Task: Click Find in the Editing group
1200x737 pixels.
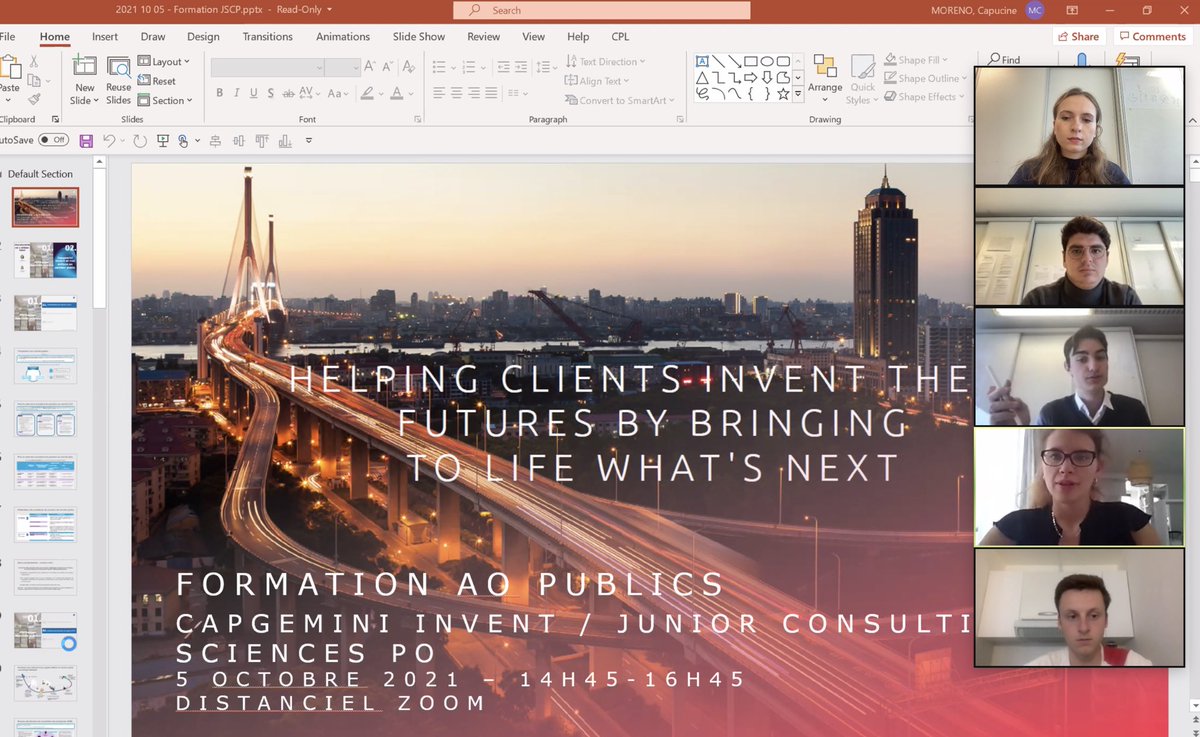Action: (1004, 60)
